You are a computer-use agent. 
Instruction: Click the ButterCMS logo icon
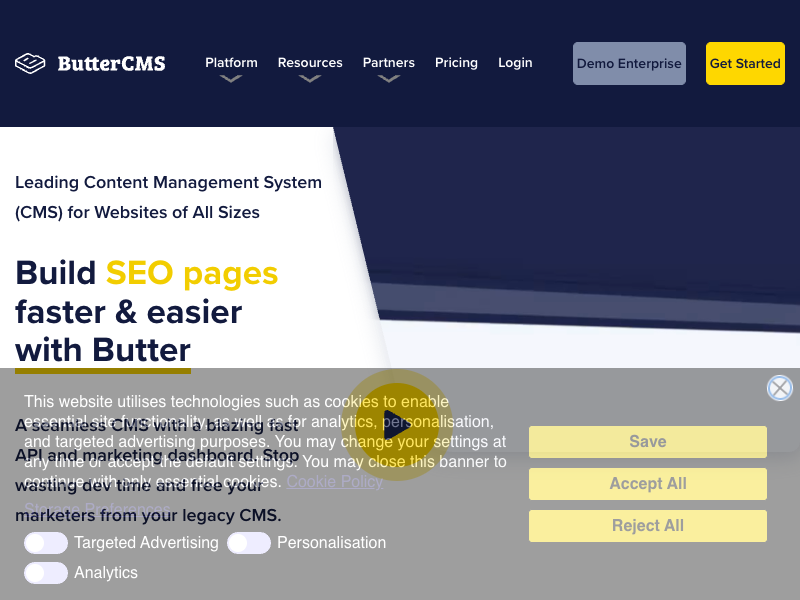point(30,63)
